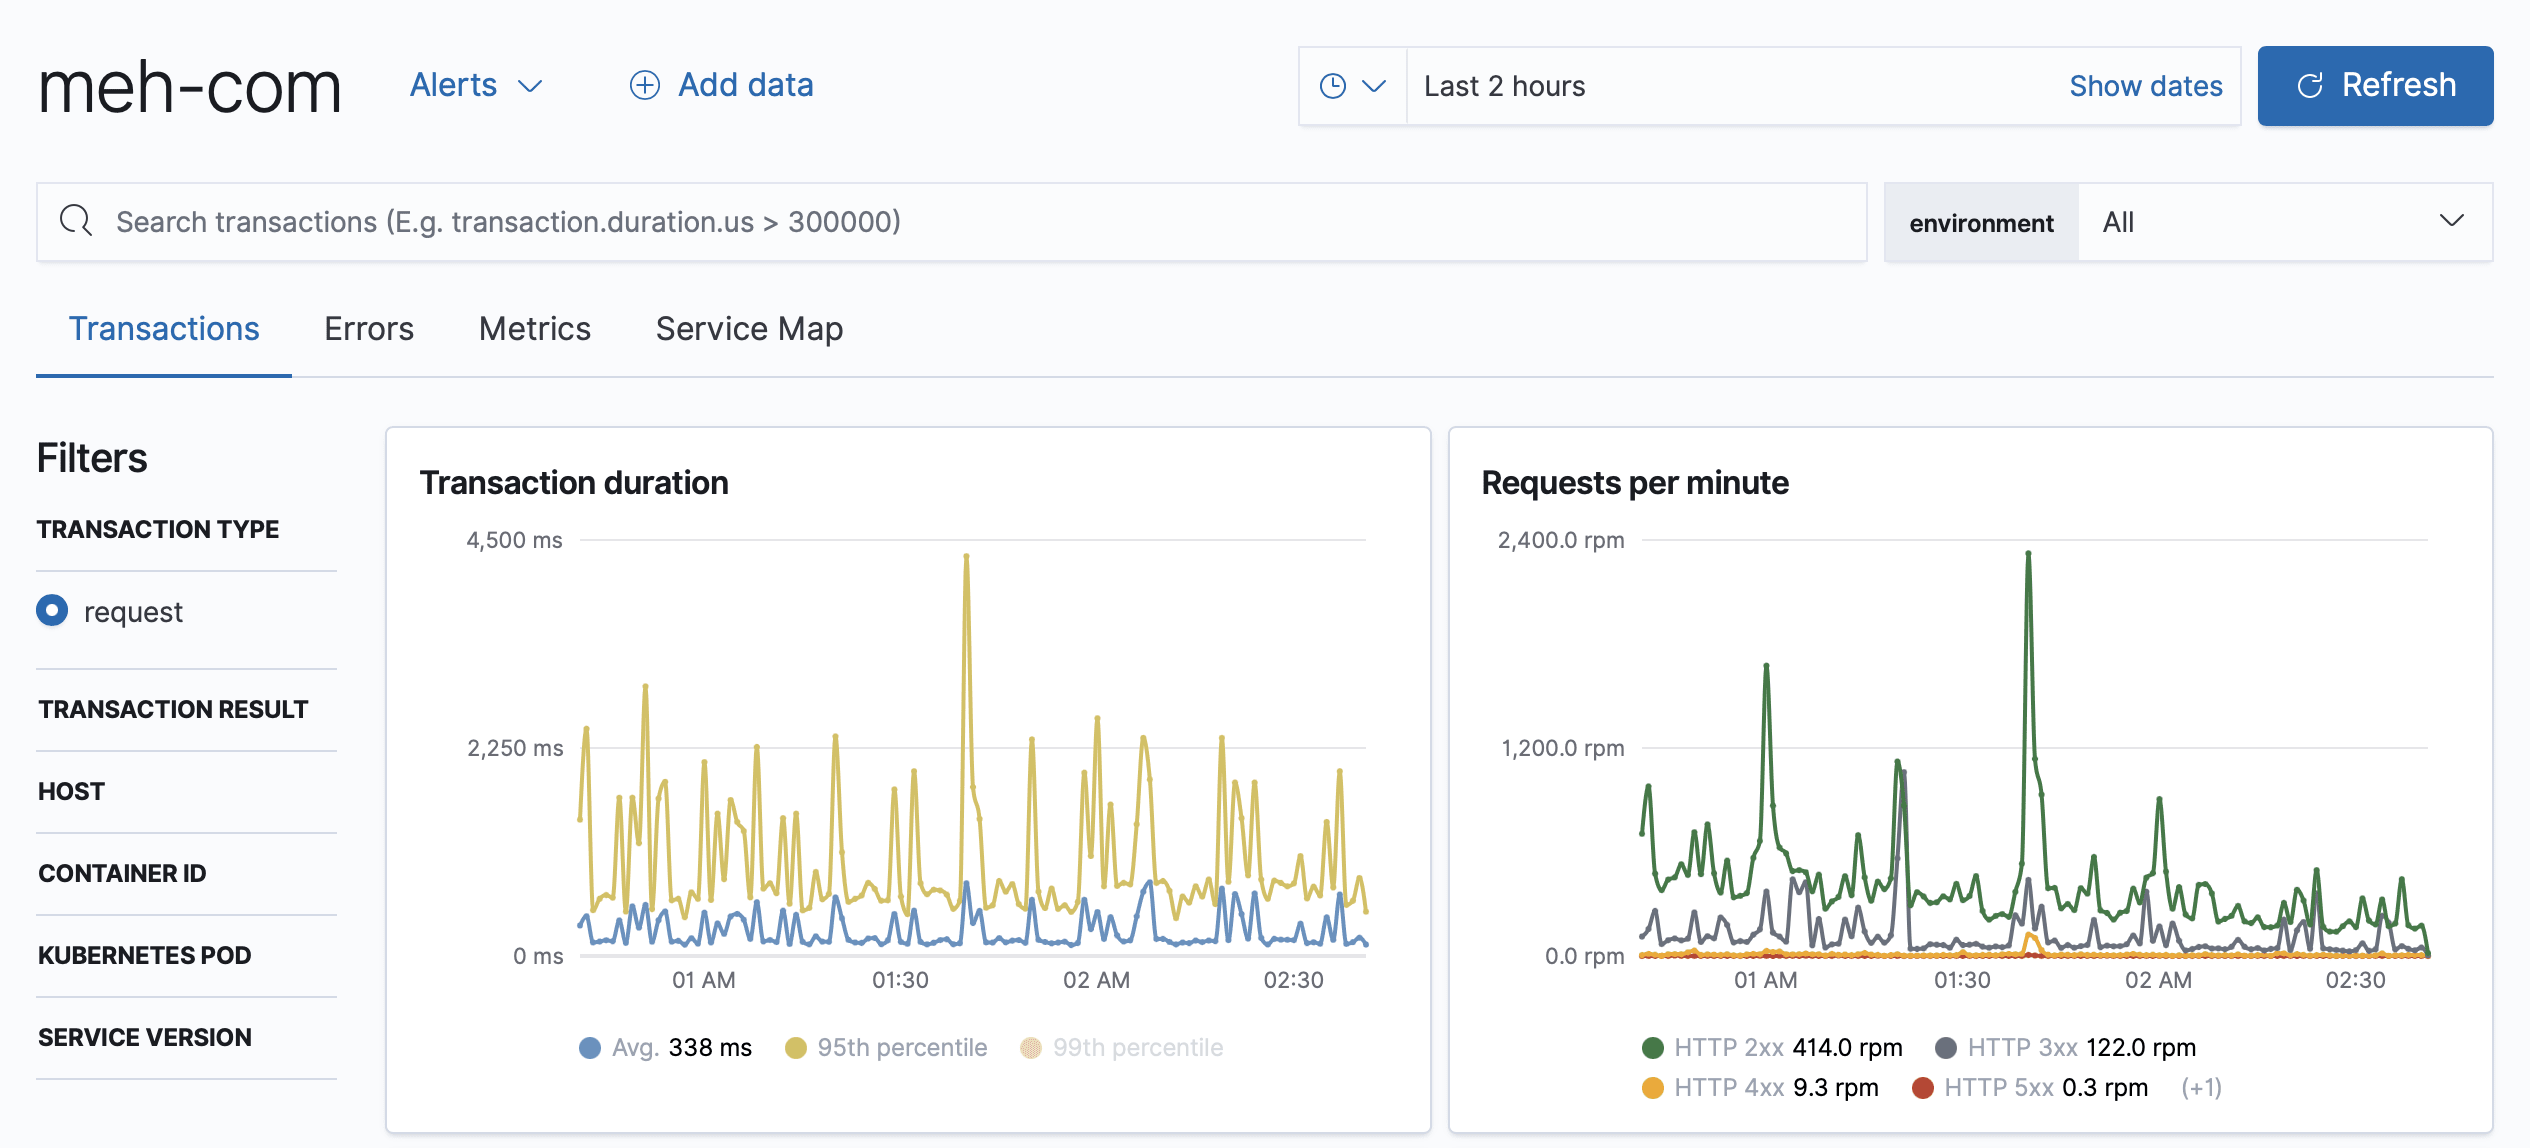Click the search magnifier icon

76,221
